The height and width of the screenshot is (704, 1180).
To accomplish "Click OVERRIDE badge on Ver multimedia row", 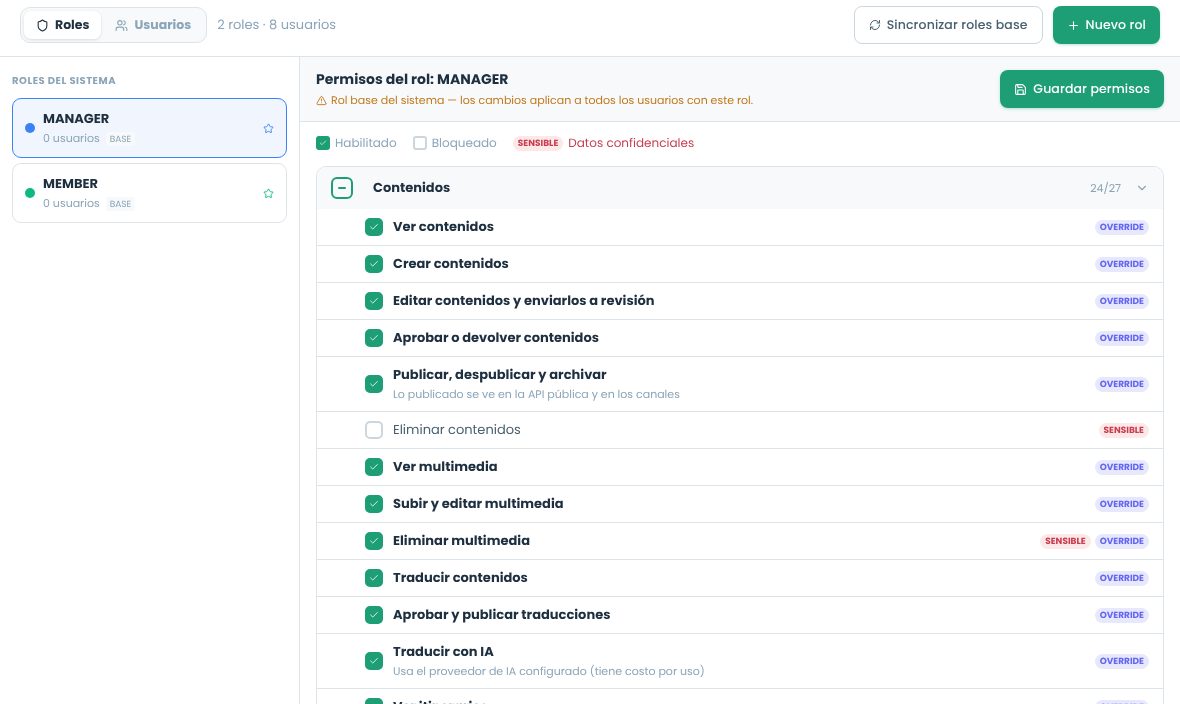I will (x=1121, y=467).
